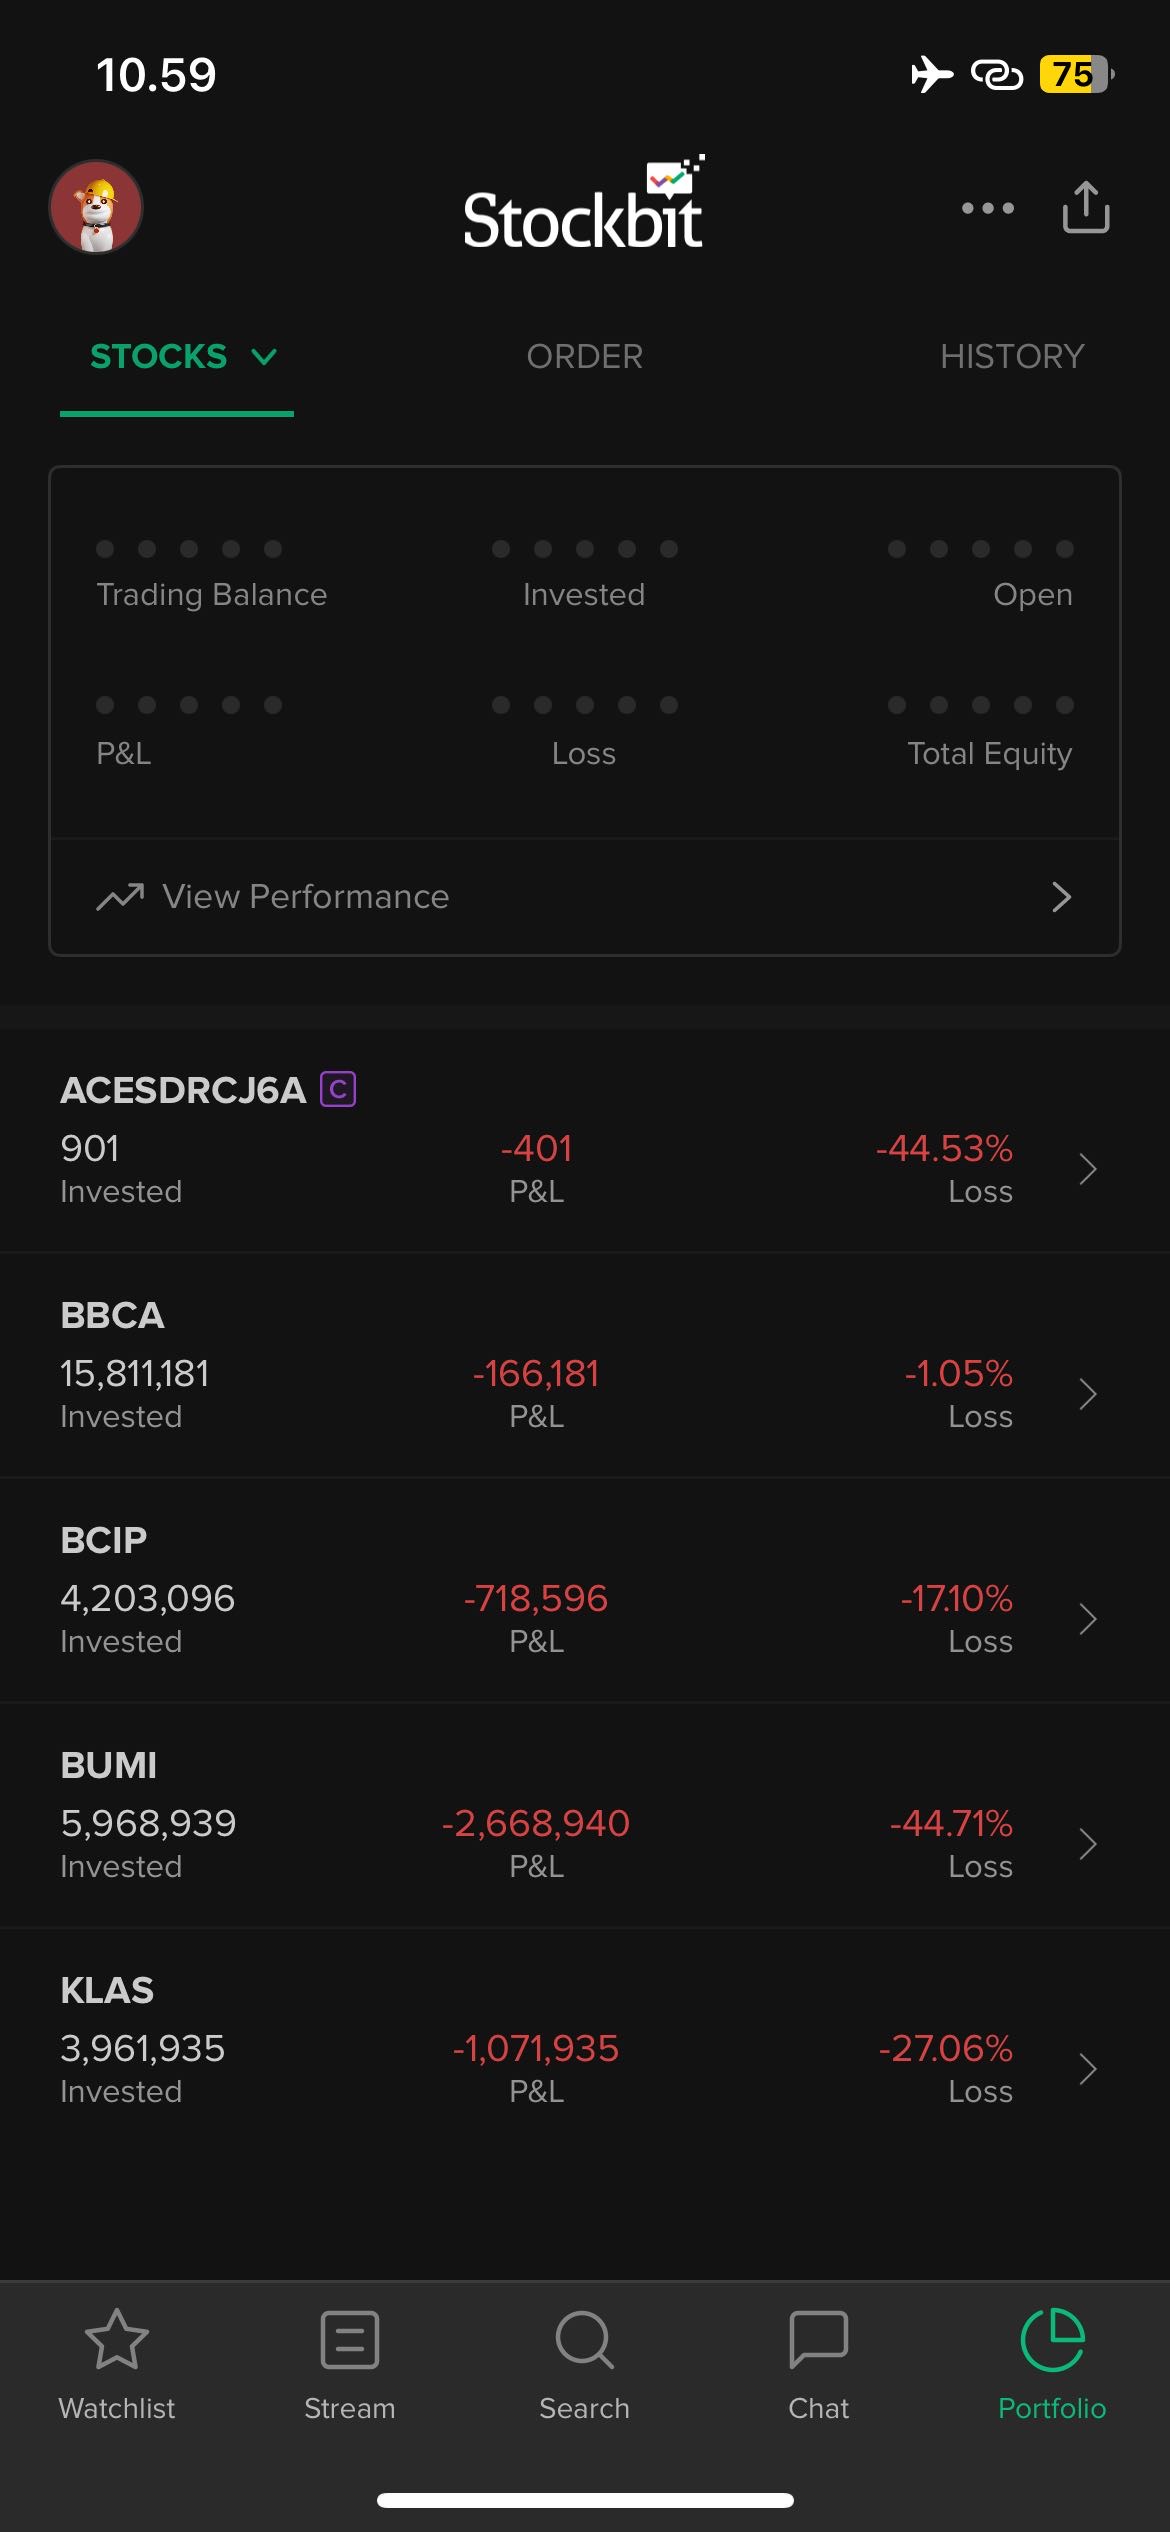The width and height of the screenshot is (1170, 2532).
Task: Tap the Search magnifier icon
Action: [x=584, y=2340]
